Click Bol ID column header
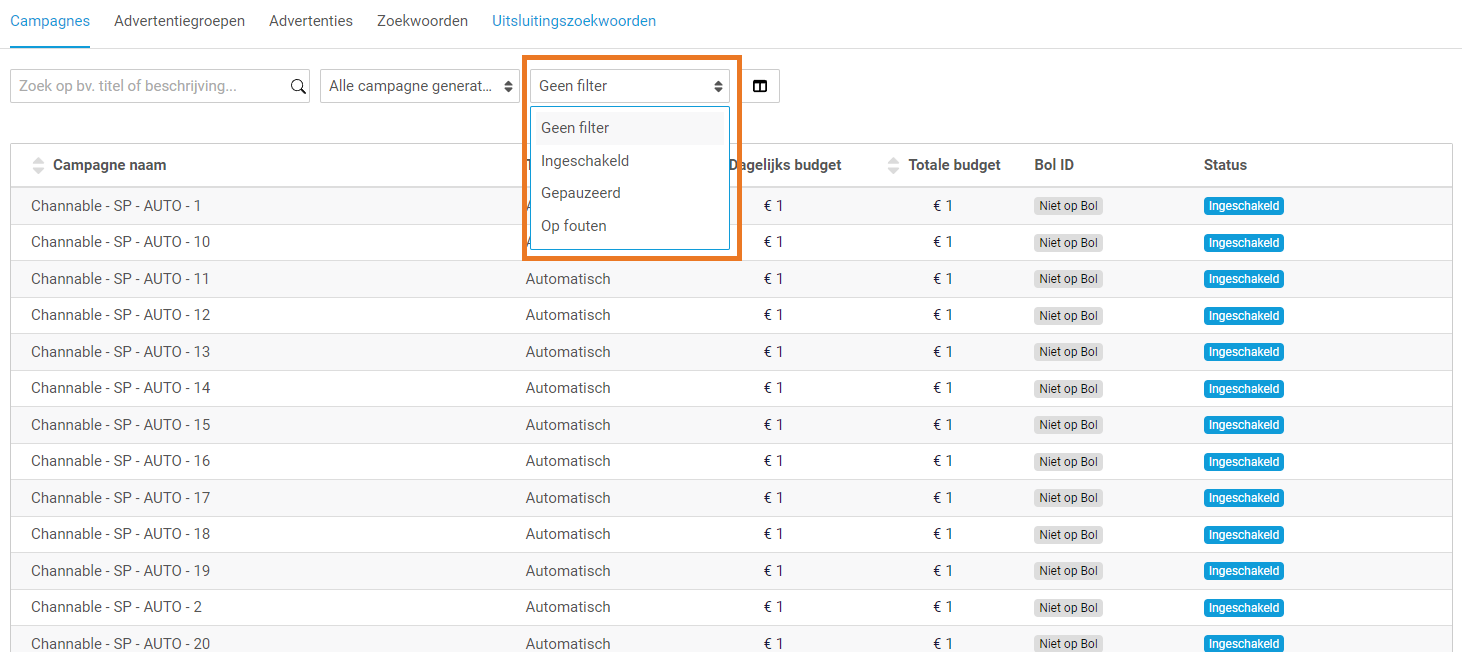 pyautogui.click(x=1054, y=165)
